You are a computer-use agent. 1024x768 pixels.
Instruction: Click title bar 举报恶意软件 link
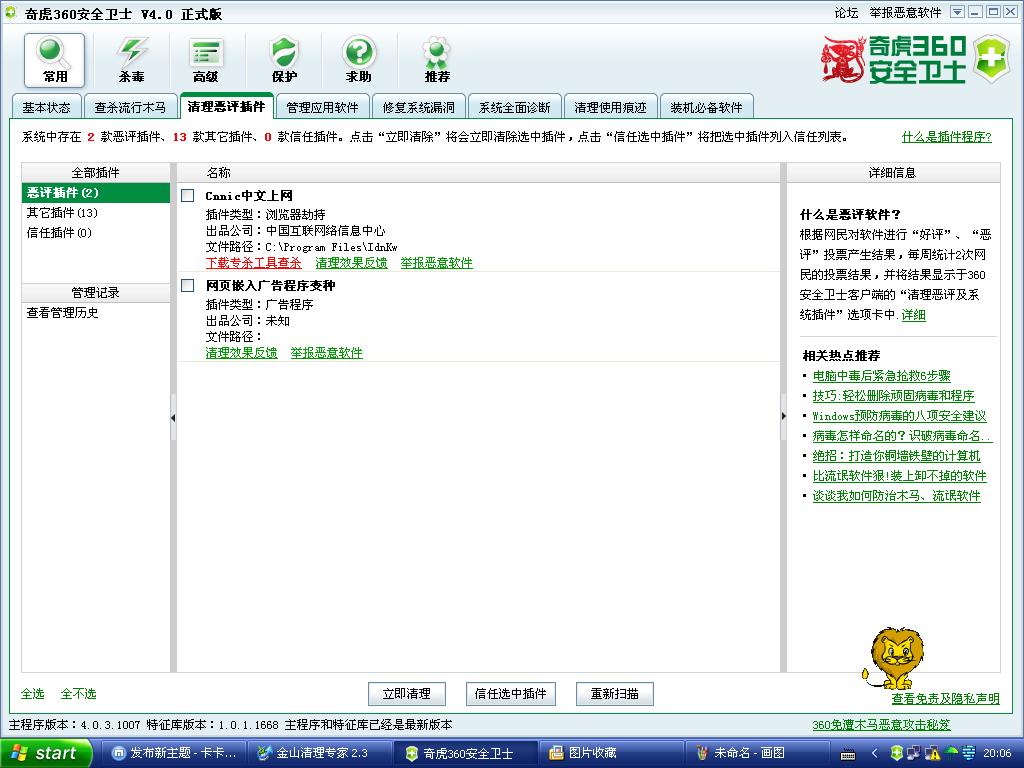point(905,13)
